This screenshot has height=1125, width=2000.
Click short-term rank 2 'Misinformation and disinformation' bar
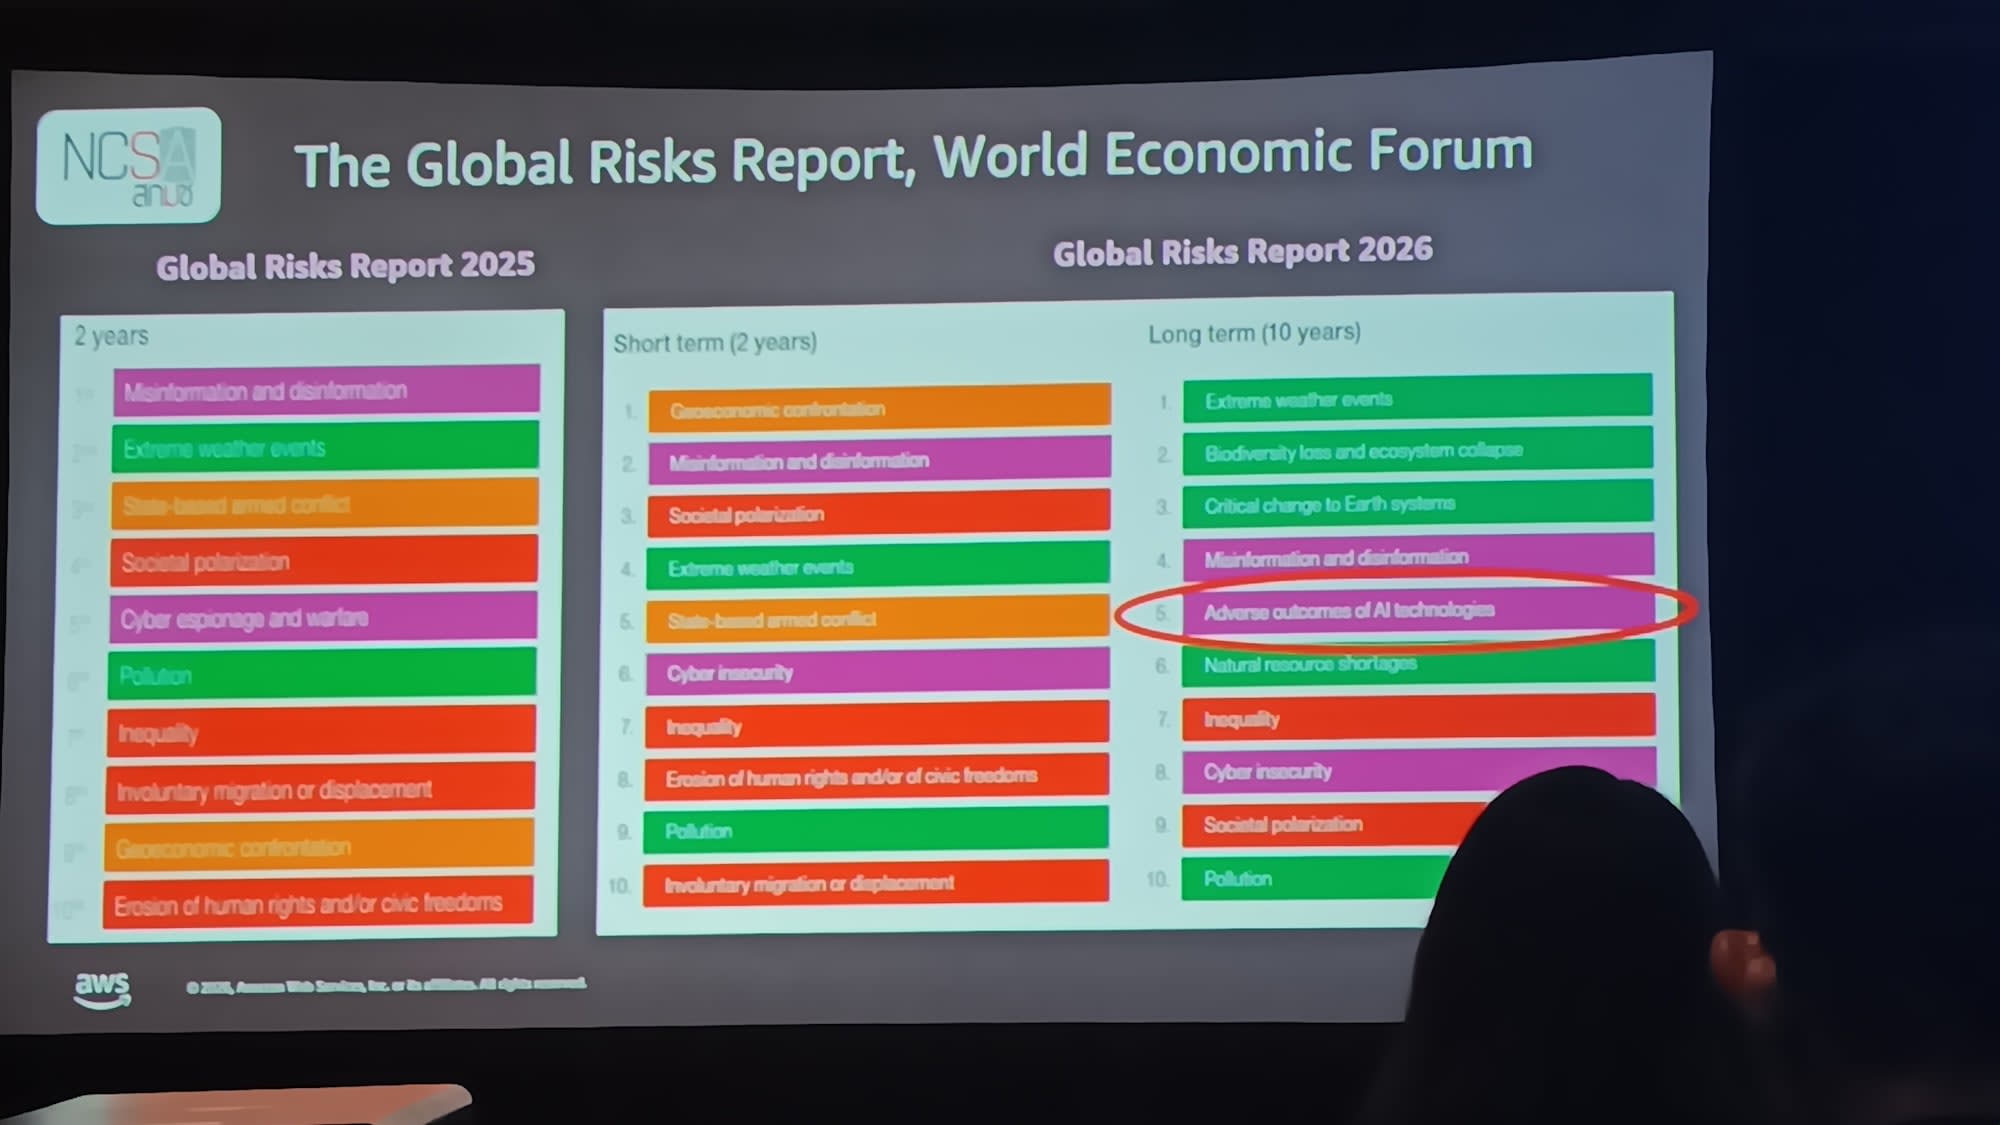click(x=879, y=461)
